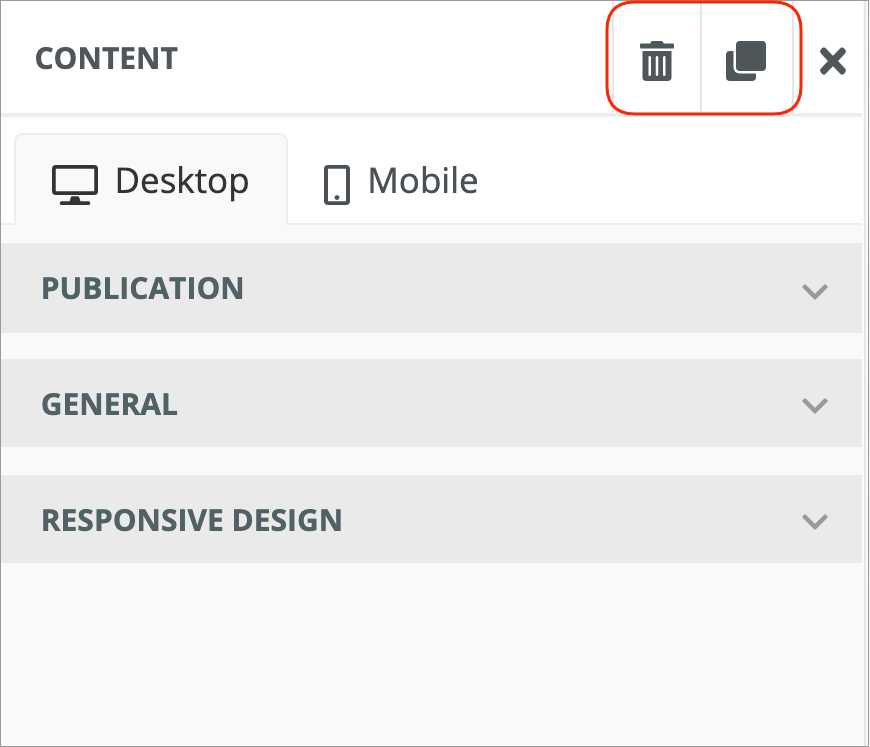This screenshot has width=870, height=747.
Task: Open the PUBLICATION section label
Action: click(142, 289)
